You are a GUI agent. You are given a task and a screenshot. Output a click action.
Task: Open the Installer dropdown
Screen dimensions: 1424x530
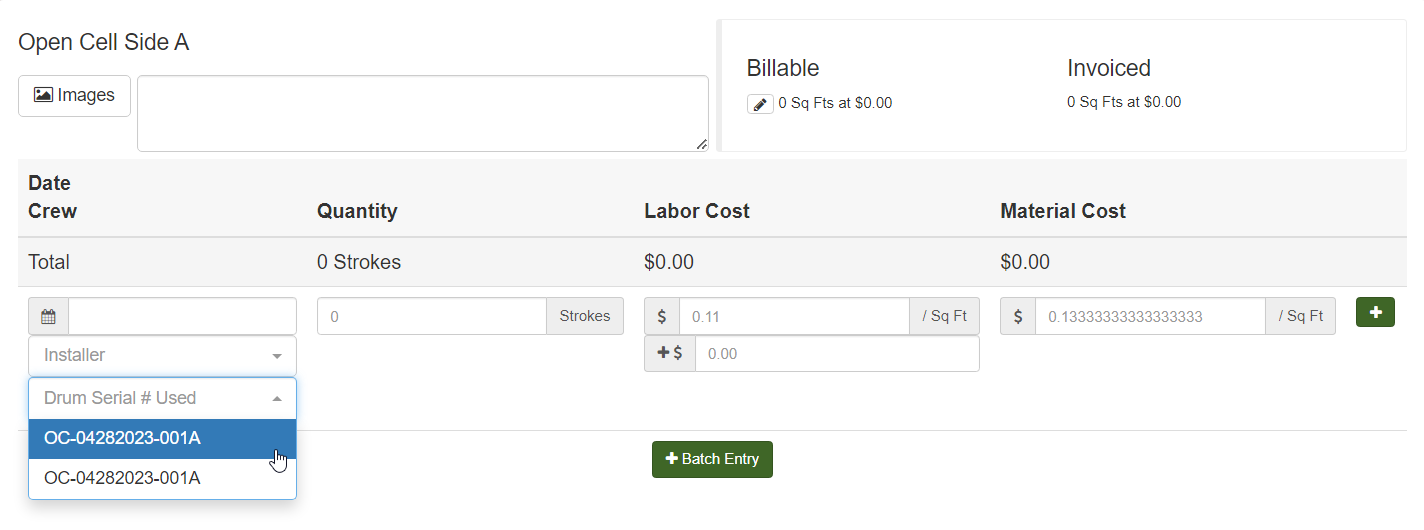162,356
